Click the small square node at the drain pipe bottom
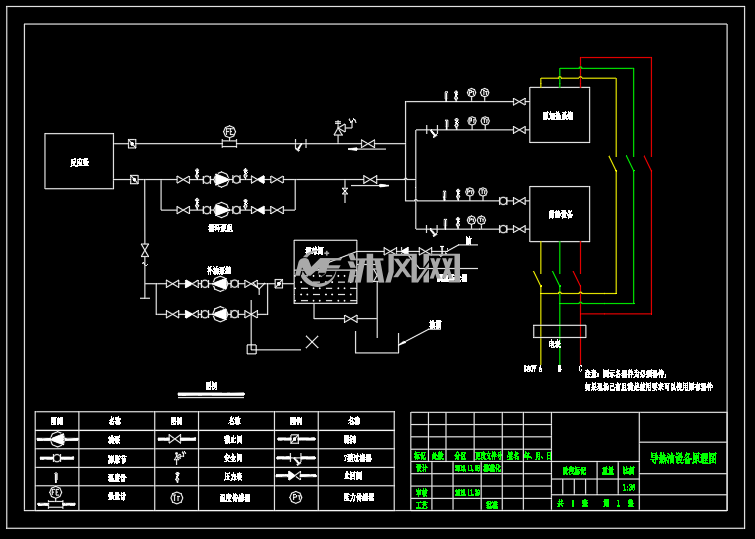 pos(251,349)
